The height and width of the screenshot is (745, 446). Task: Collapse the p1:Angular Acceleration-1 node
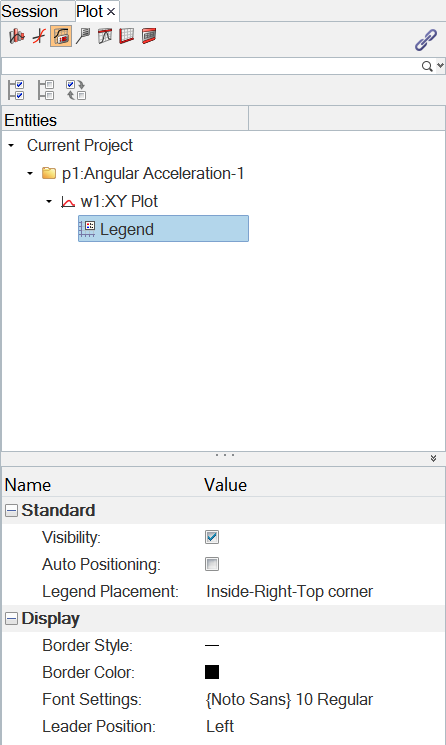pos(30,173)
